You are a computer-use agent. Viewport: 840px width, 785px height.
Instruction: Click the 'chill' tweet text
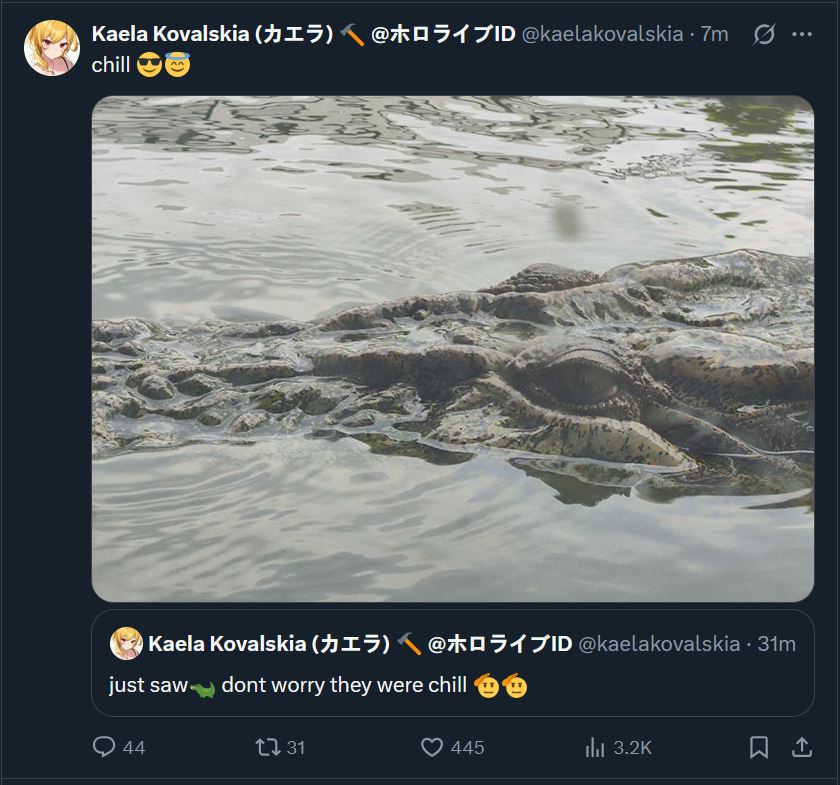(111, 66)
